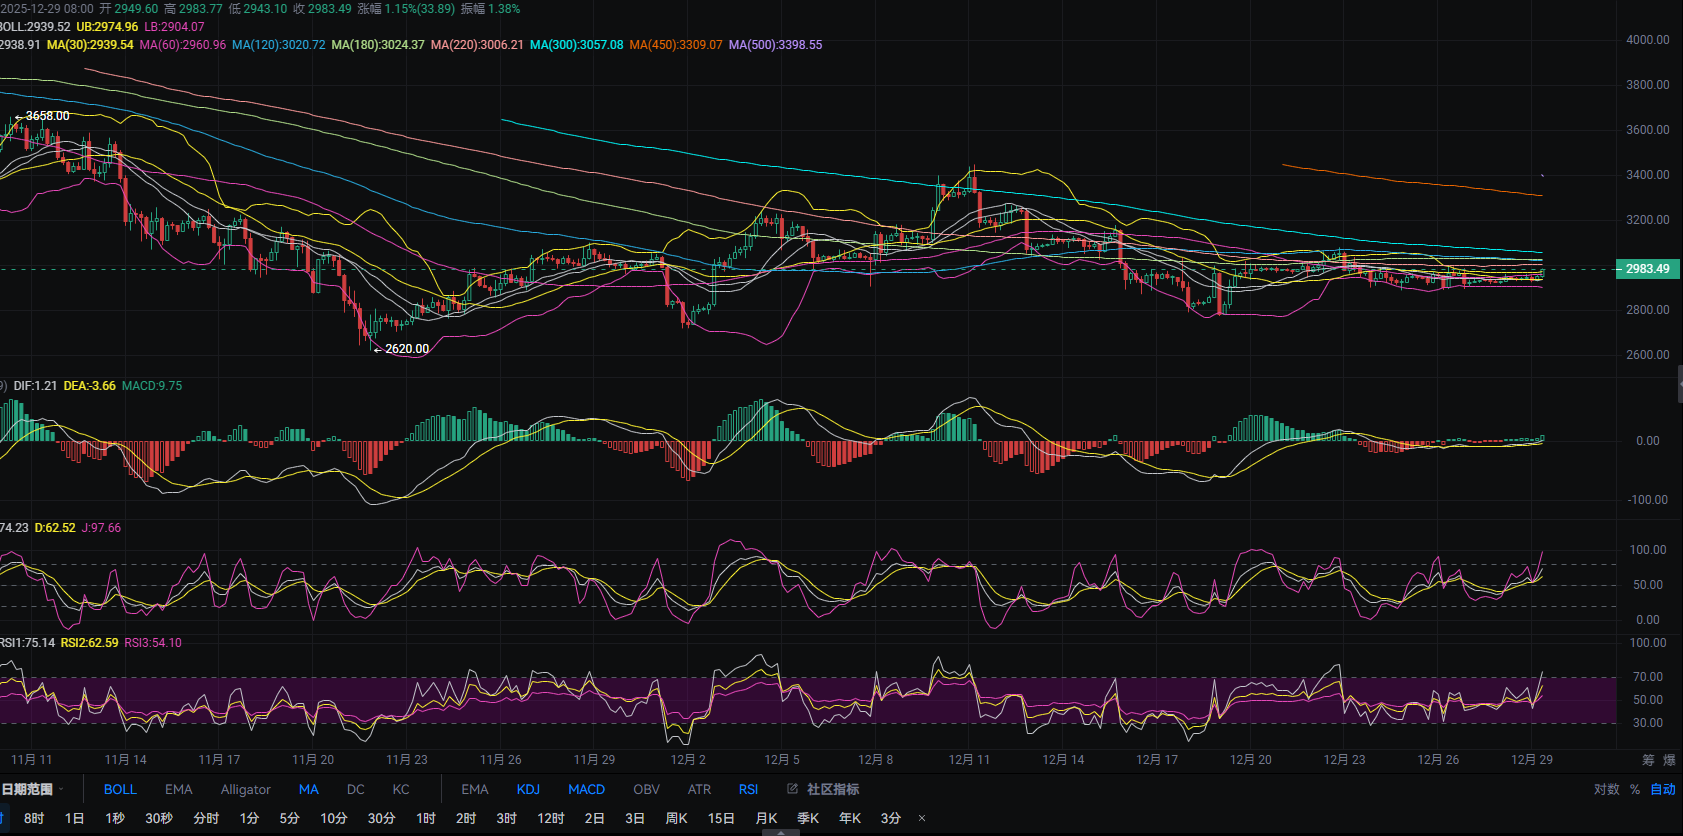Switch the price scale to % mode
1683x836 pixels.
point(1635,789)
